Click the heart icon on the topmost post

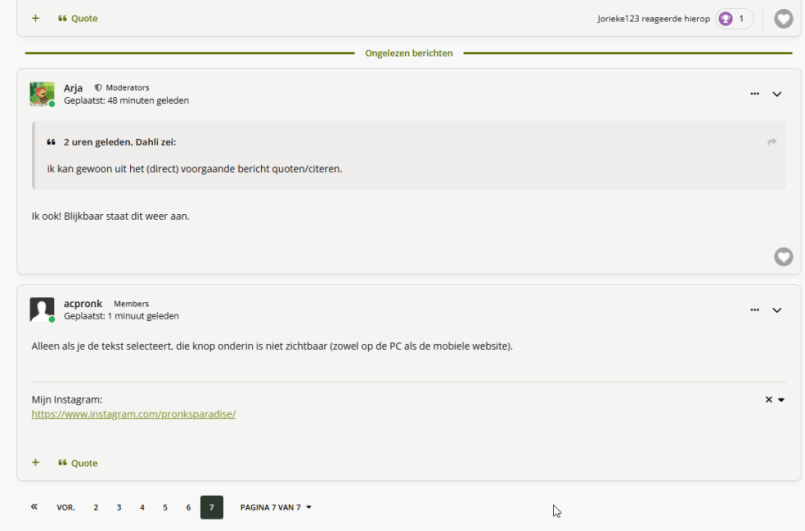click(x=783, y=19)
